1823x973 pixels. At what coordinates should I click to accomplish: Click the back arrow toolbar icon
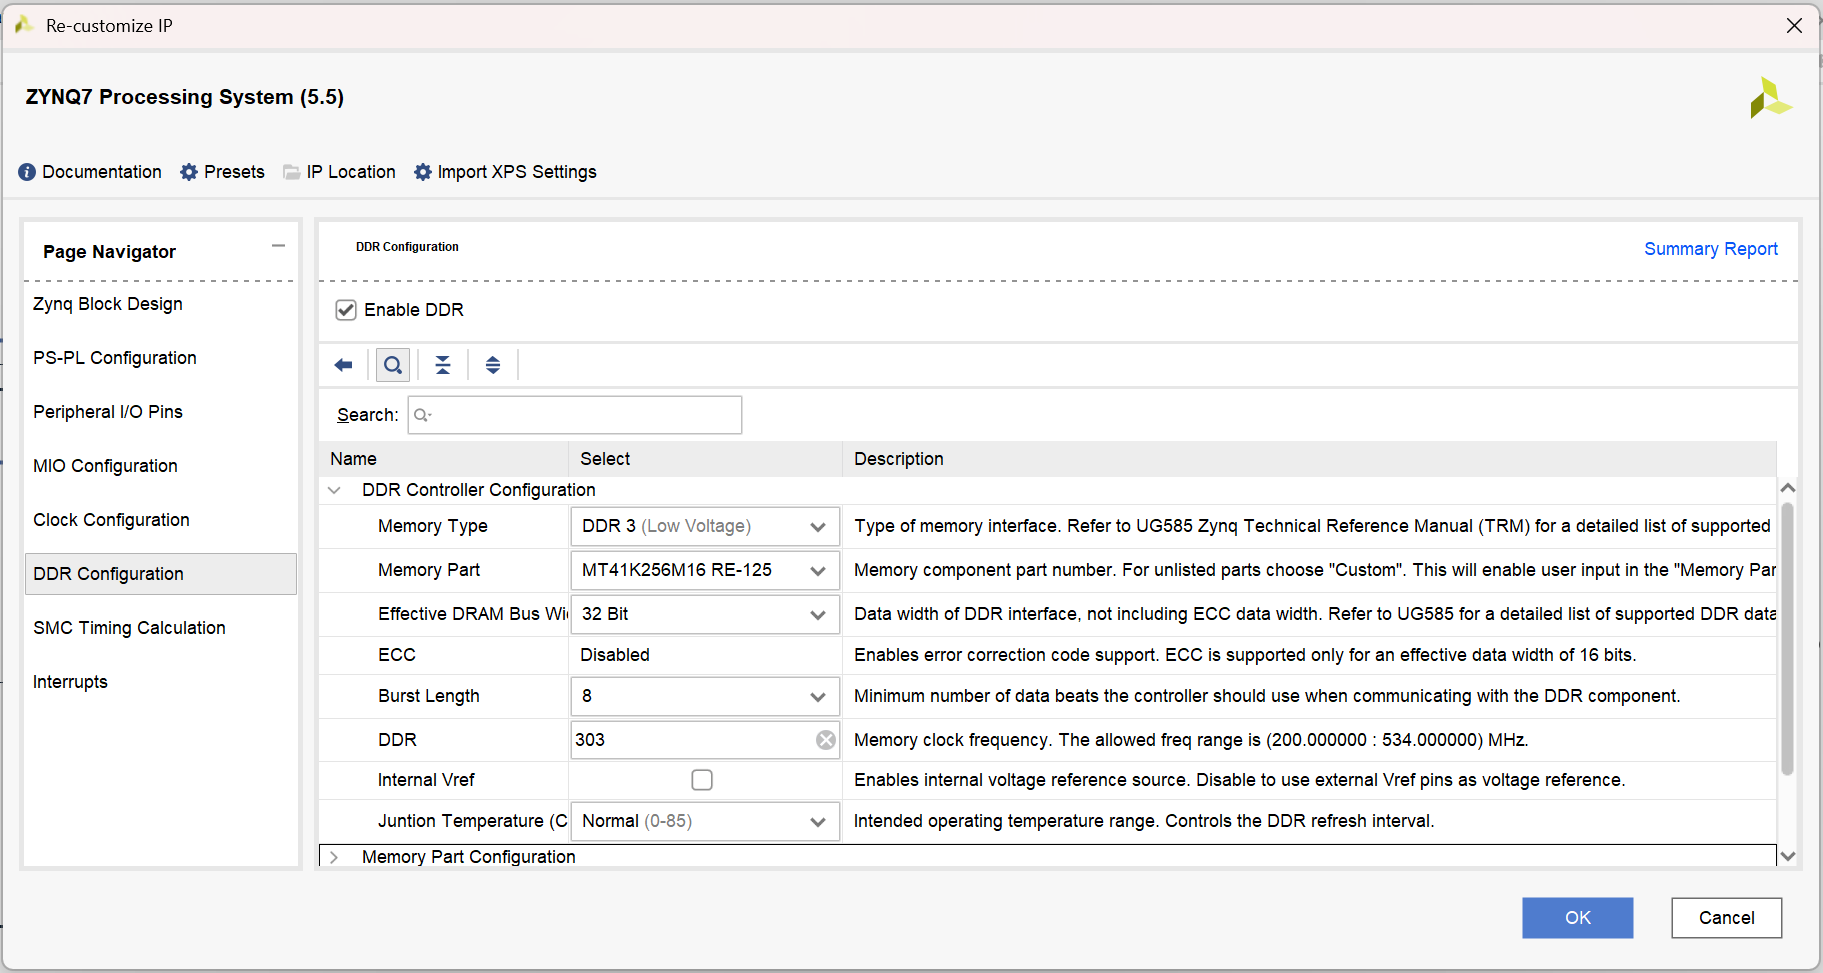click(x=343, y=365)
